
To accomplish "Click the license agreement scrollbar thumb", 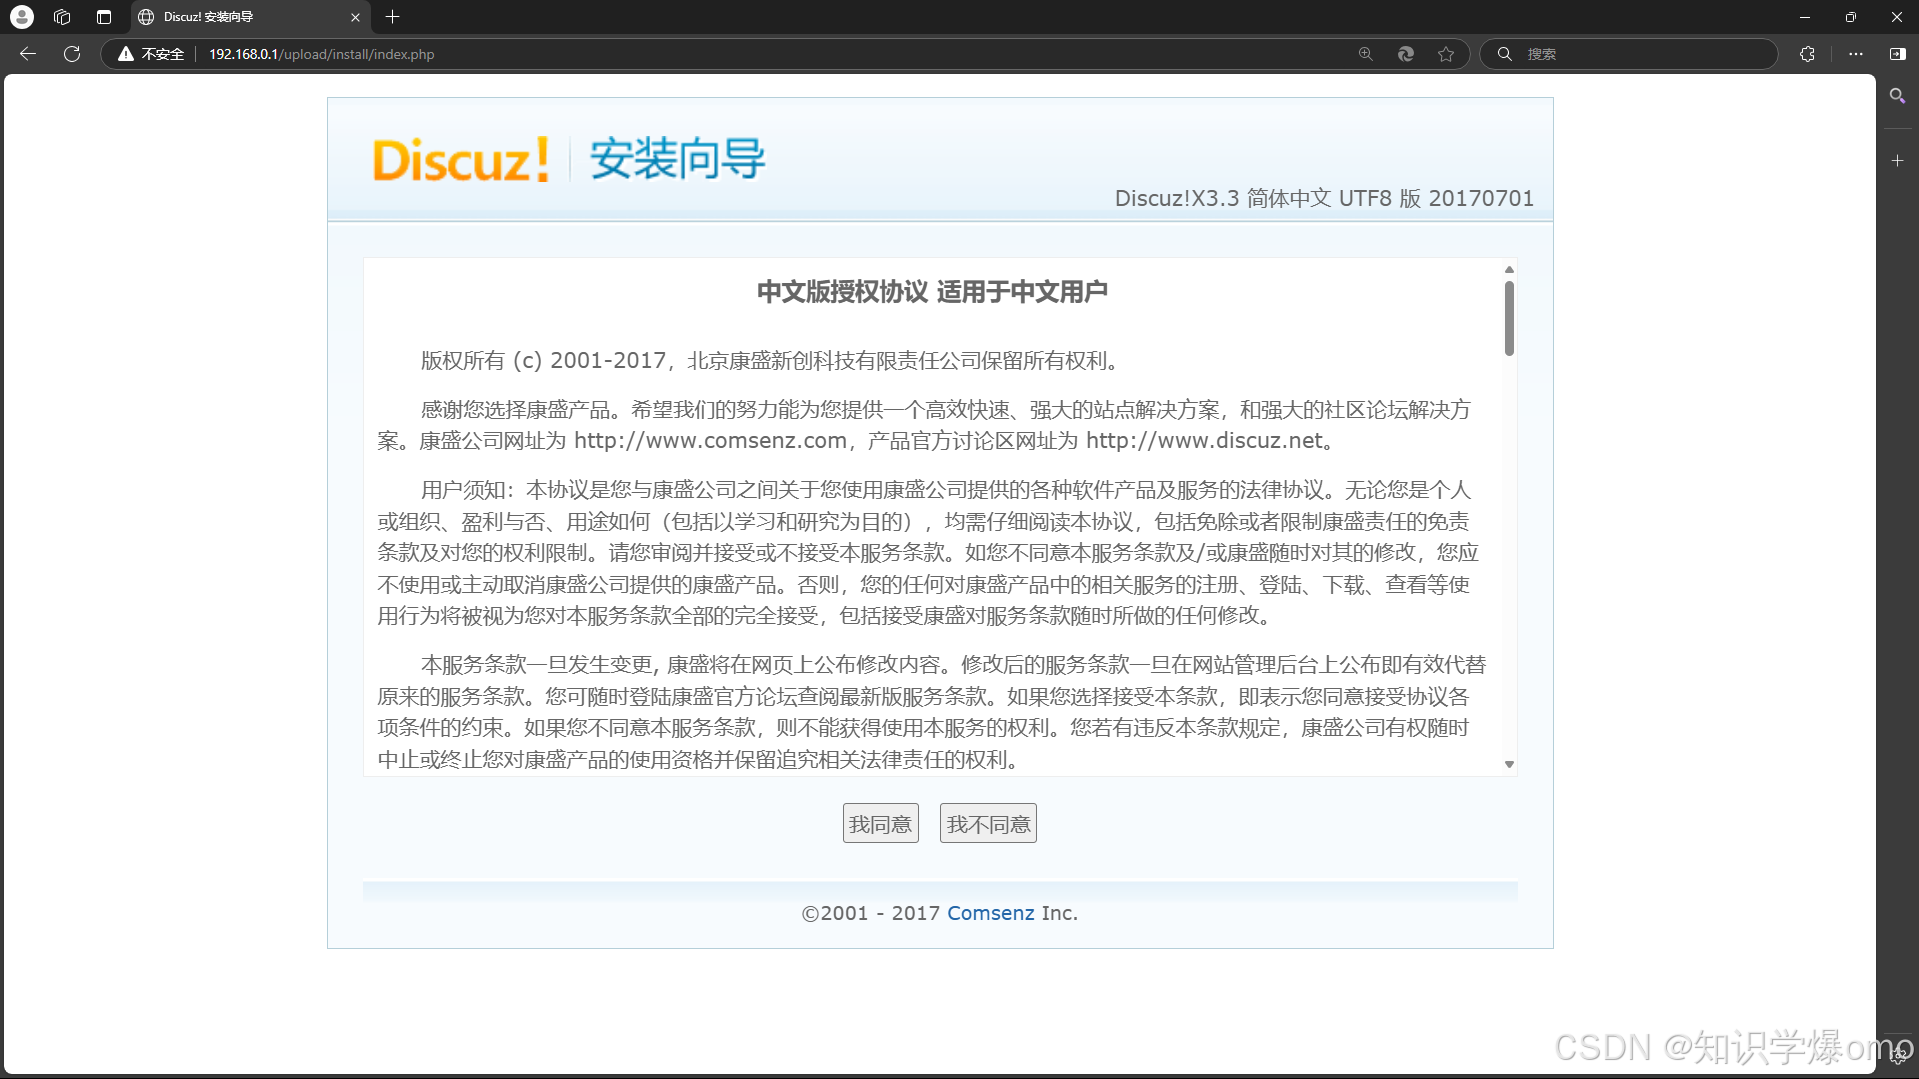I will (x=1509, y=318).
